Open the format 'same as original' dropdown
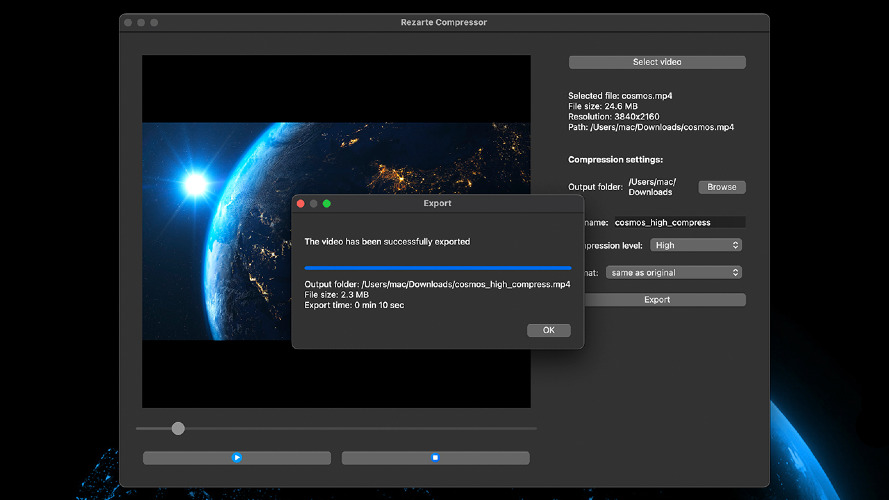The image size is (889, 500). 674,273
